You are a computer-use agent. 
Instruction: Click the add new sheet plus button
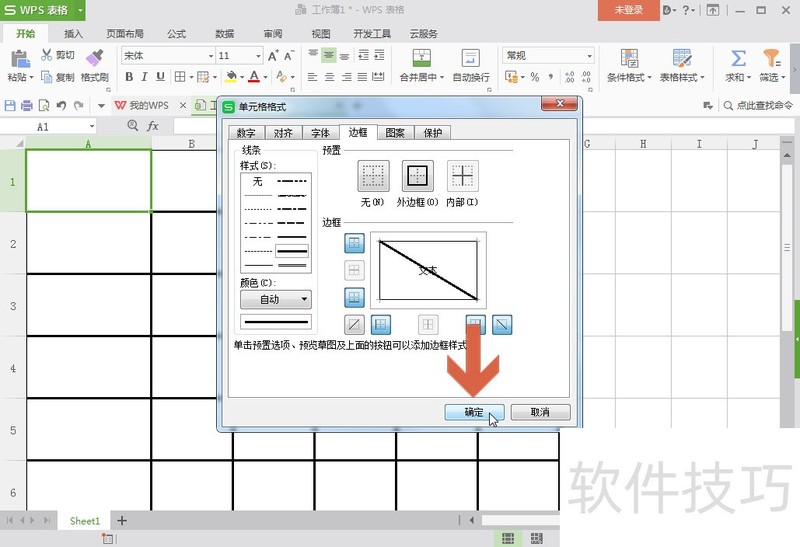122,521
